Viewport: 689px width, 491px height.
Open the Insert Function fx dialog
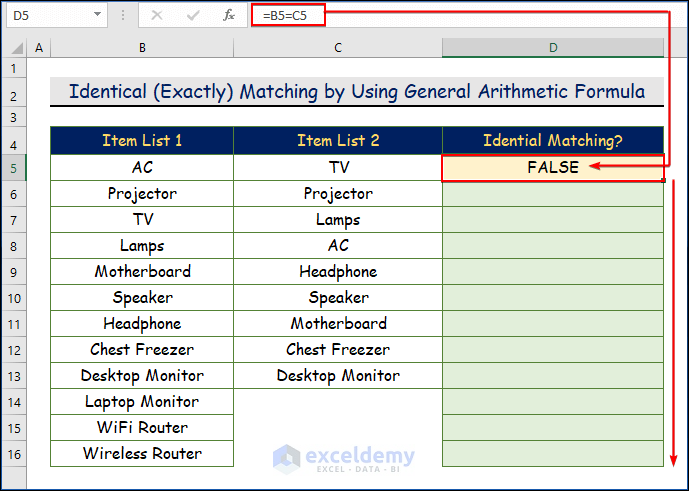coord(229,15)
